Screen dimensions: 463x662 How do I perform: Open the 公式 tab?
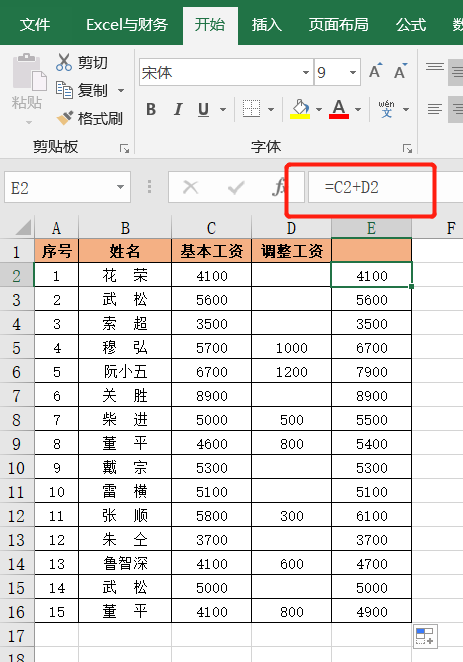pos(411,24)
